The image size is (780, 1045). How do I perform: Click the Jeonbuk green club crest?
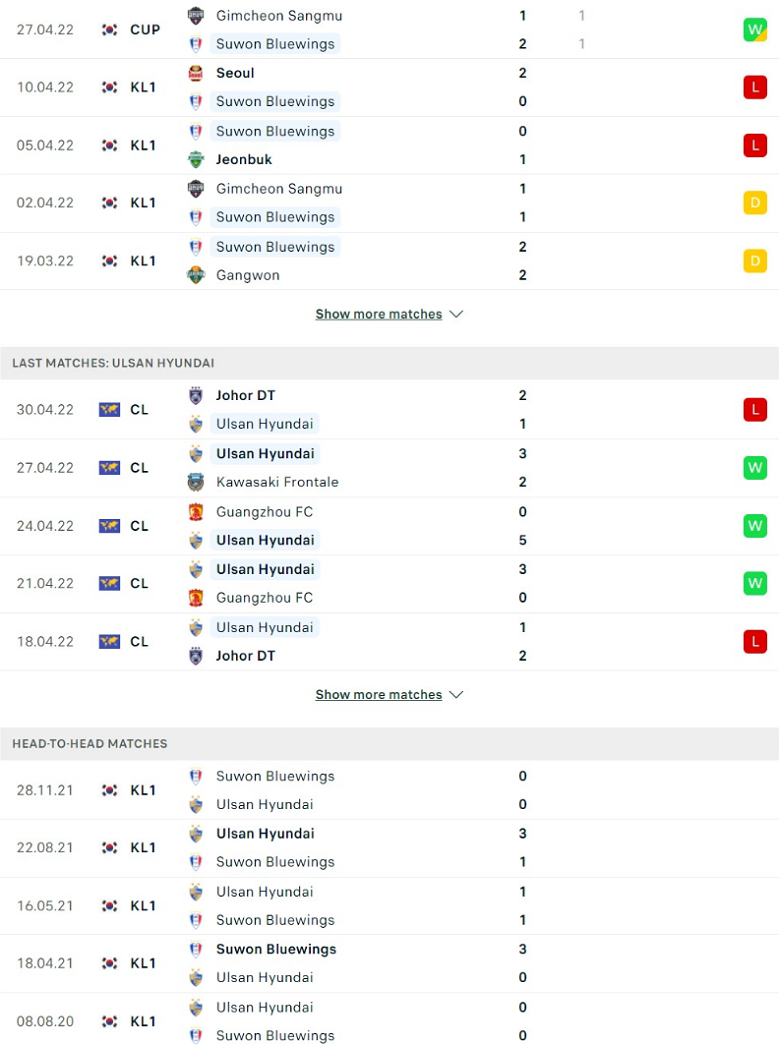coord(195,159)
